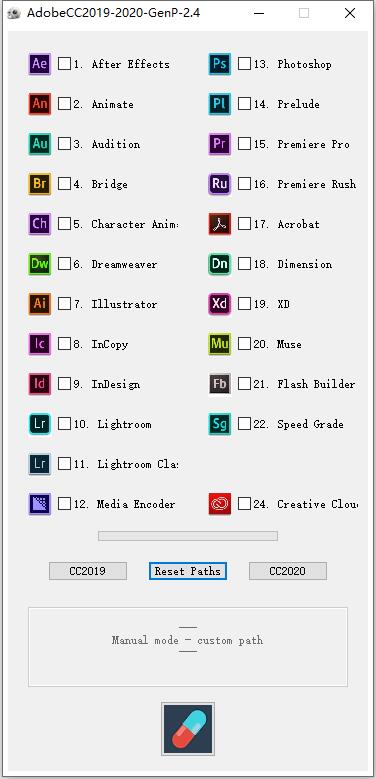376x779 pixels.
Task: Check the 20. Muse checkbox
Action: (244, 344)
